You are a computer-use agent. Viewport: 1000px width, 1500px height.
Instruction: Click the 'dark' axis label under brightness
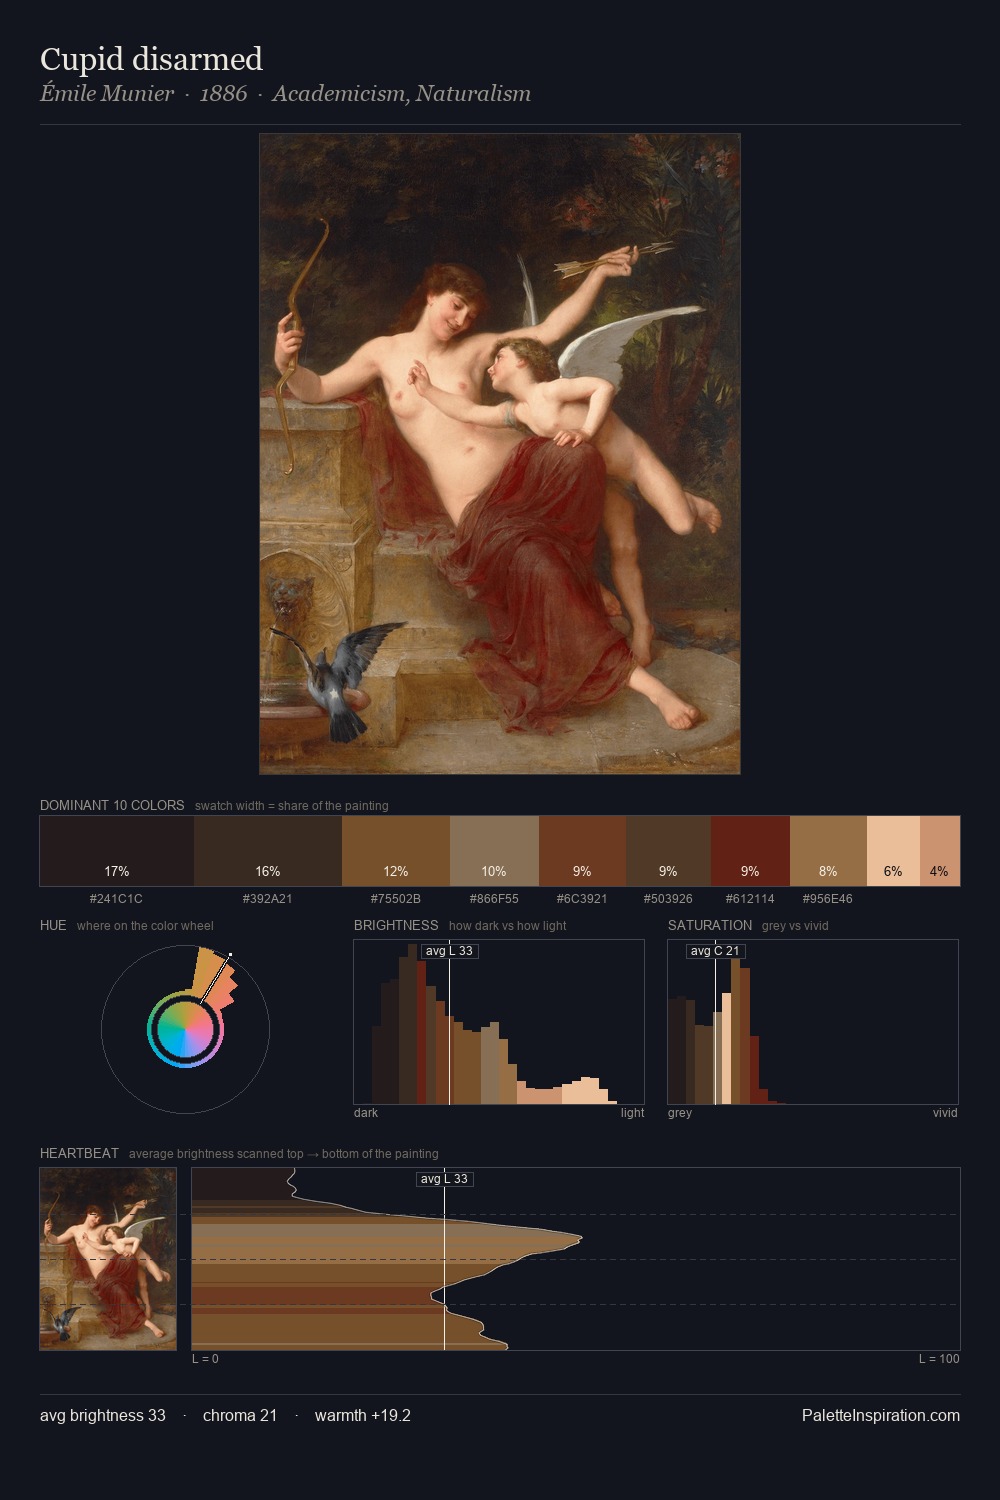tap(366, 1113)
